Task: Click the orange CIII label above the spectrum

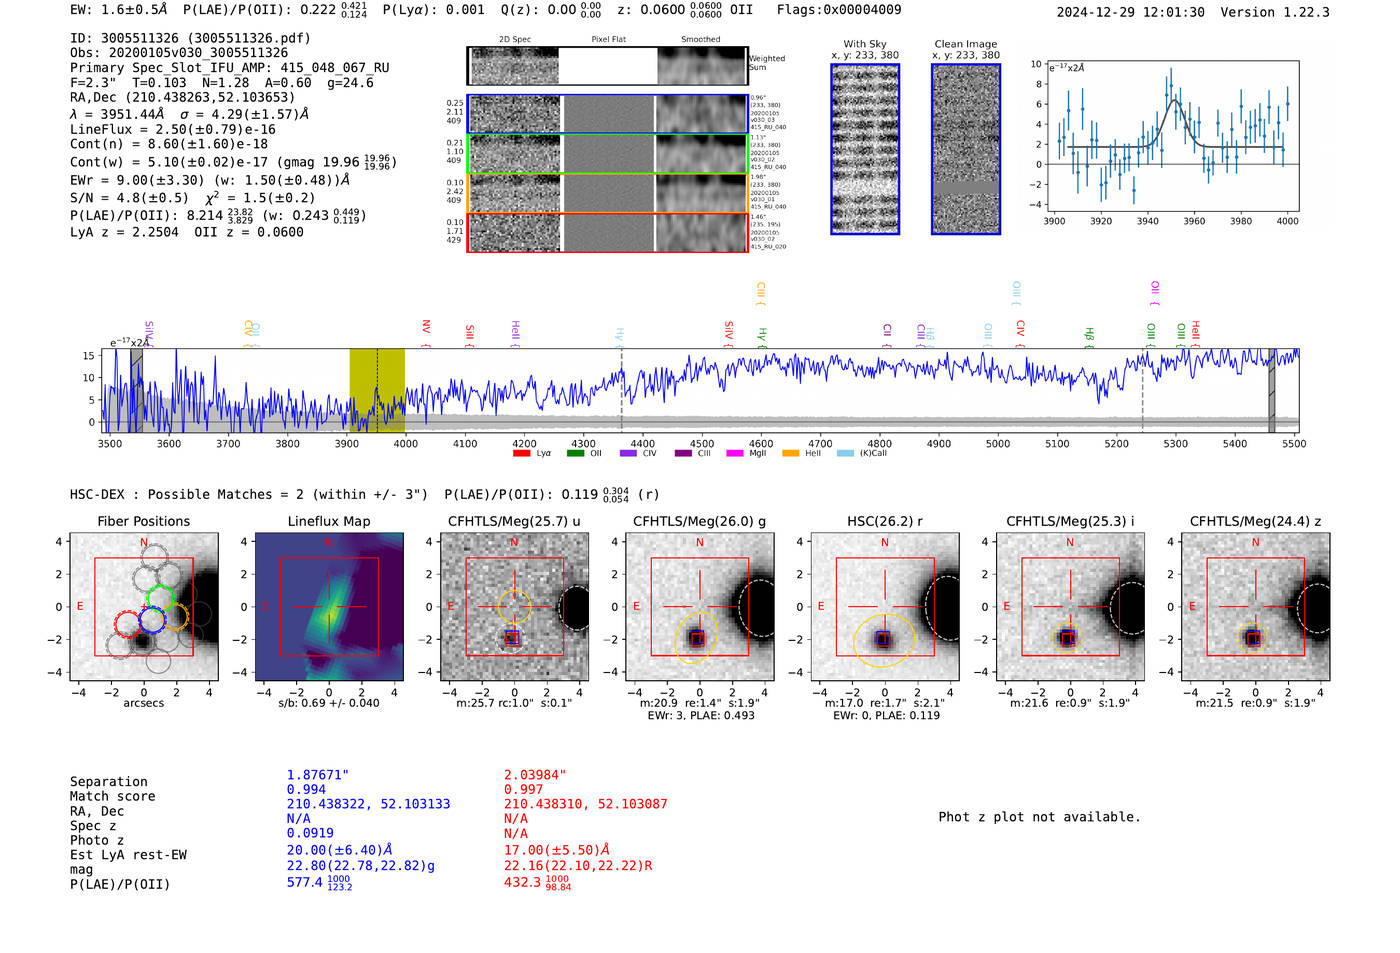Action: tap(760, 294)
